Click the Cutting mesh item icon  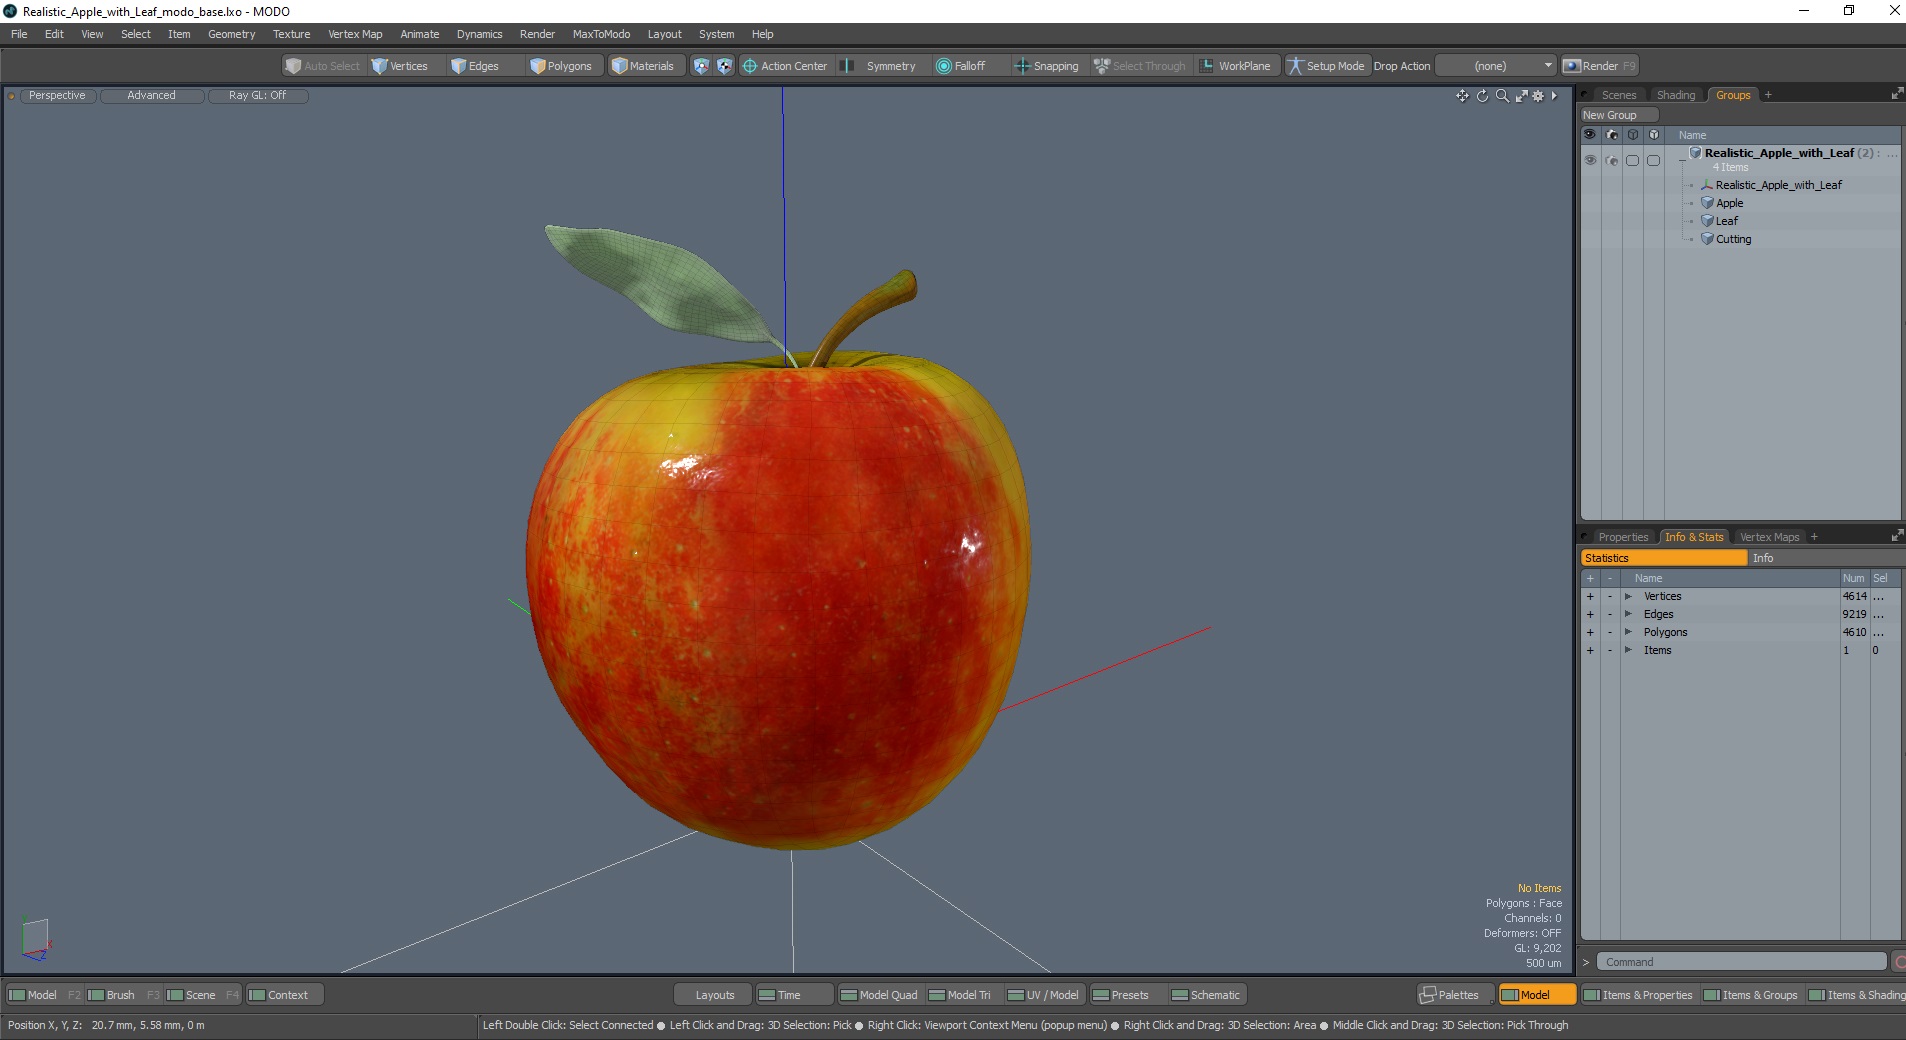[x=1707, y=239]
